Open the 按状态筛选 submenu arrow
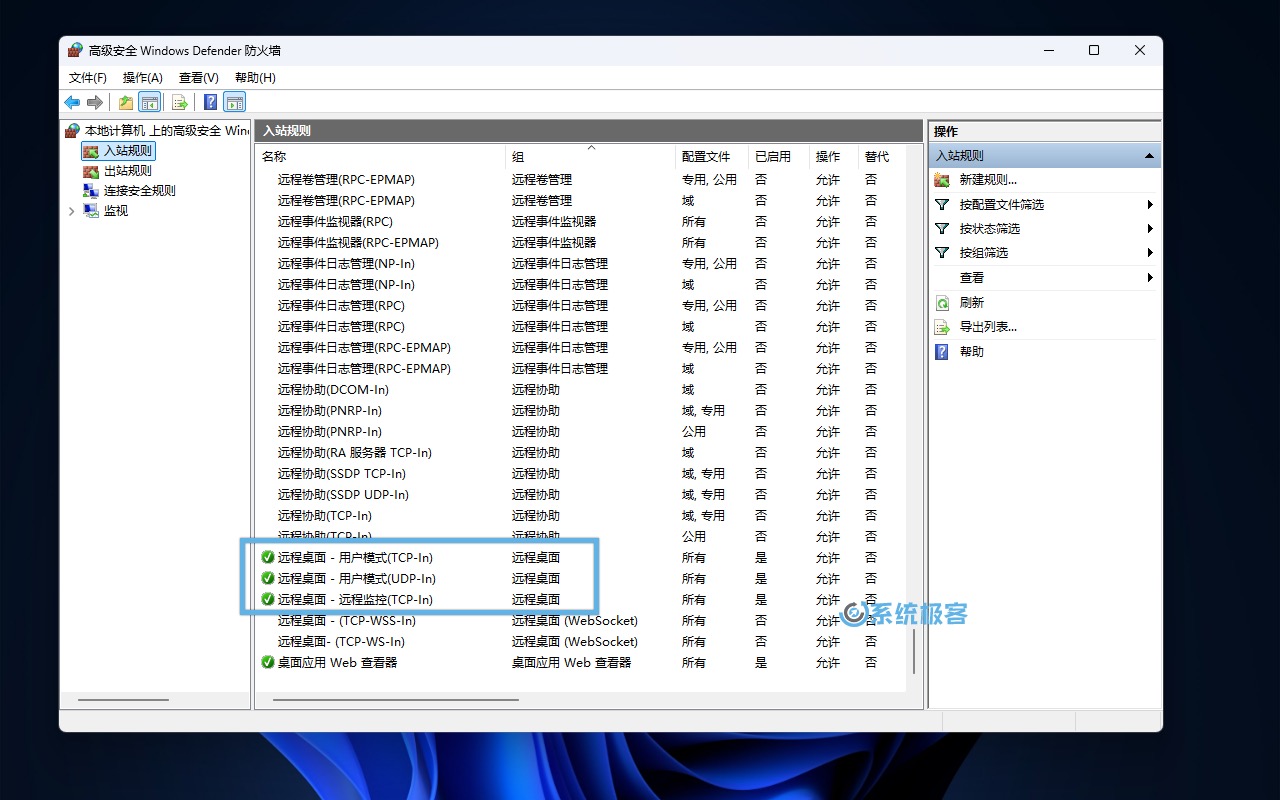1280x800 pixels. (1150, 229)
